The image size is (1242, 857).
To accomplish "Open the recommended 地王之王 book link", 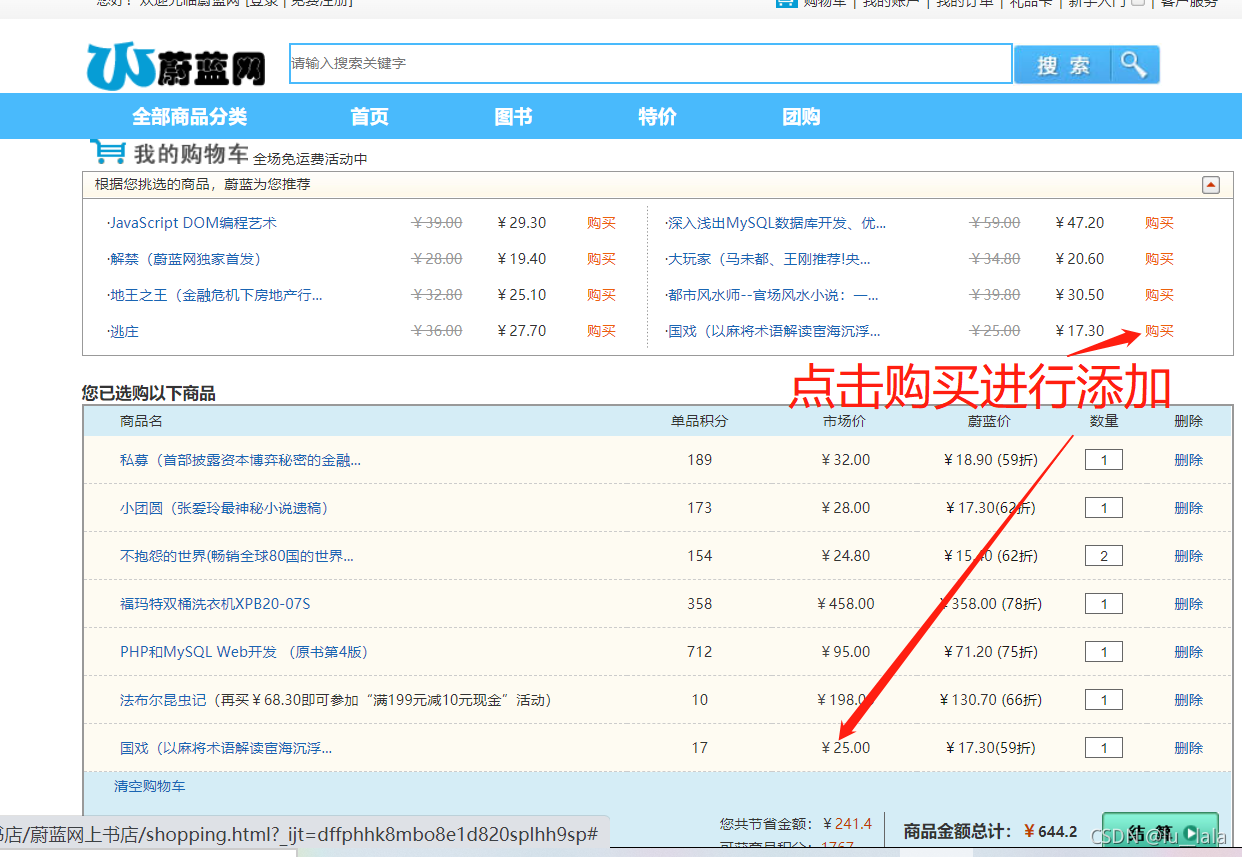I will 216,295.
